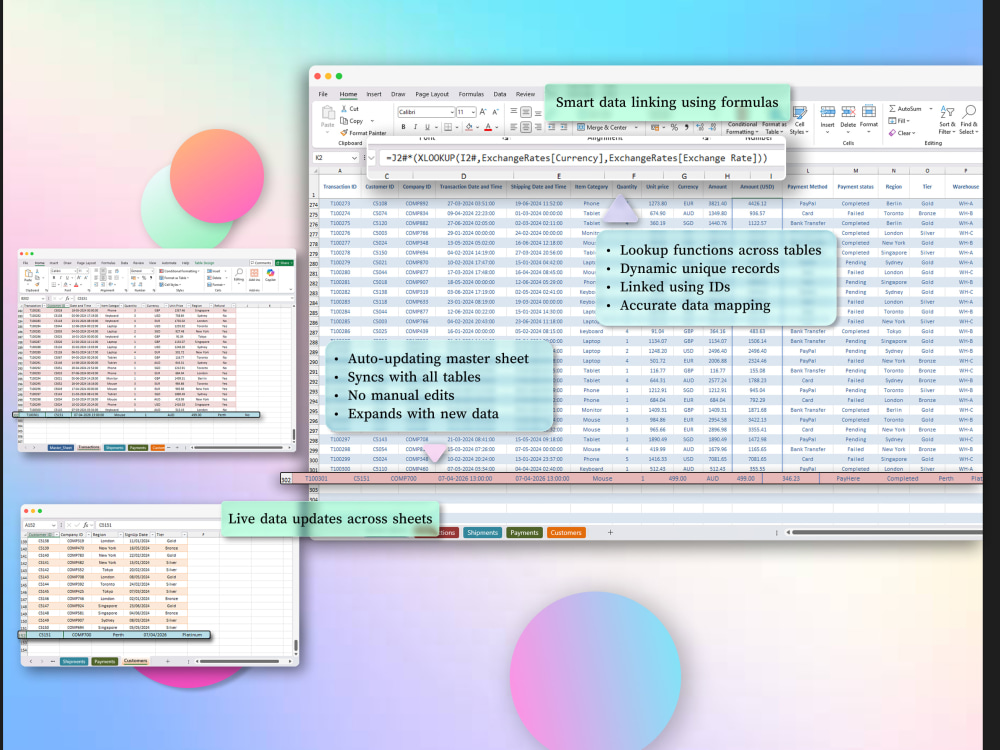The width and height of the screenshot is (1000, 750).
Task: Open the Copy options dropdown arrow
Action: [372, 121]
